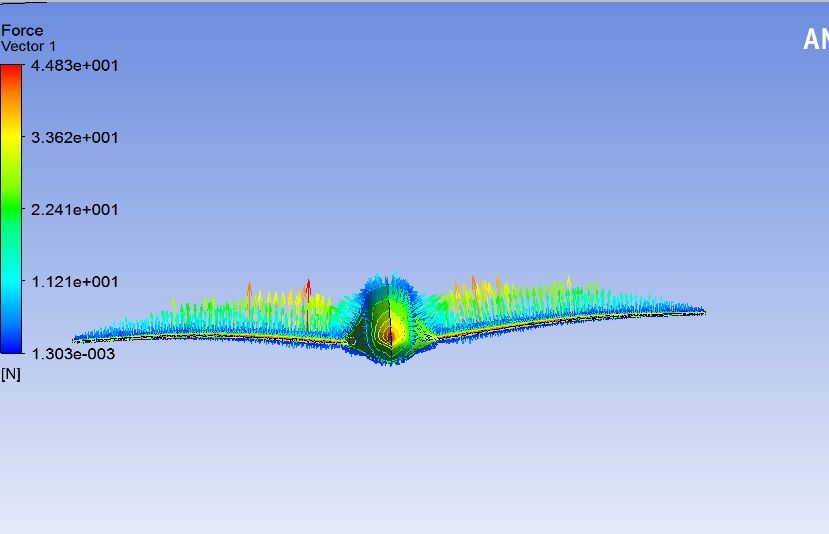Pick the cyan band of the color bar
This screenshot has height=534, width=829.
click(11, 282)
